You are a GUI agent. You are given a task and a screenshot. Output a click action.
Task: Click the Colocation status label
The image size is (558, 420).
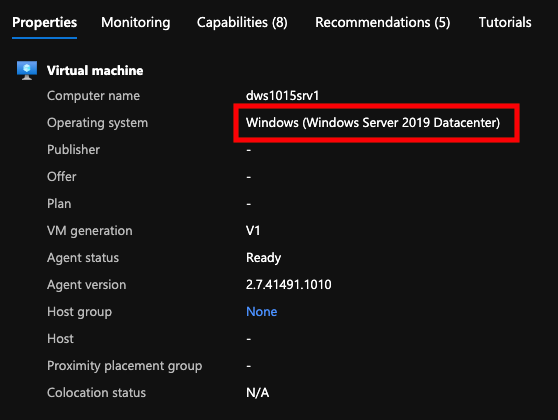click(96, 393)
